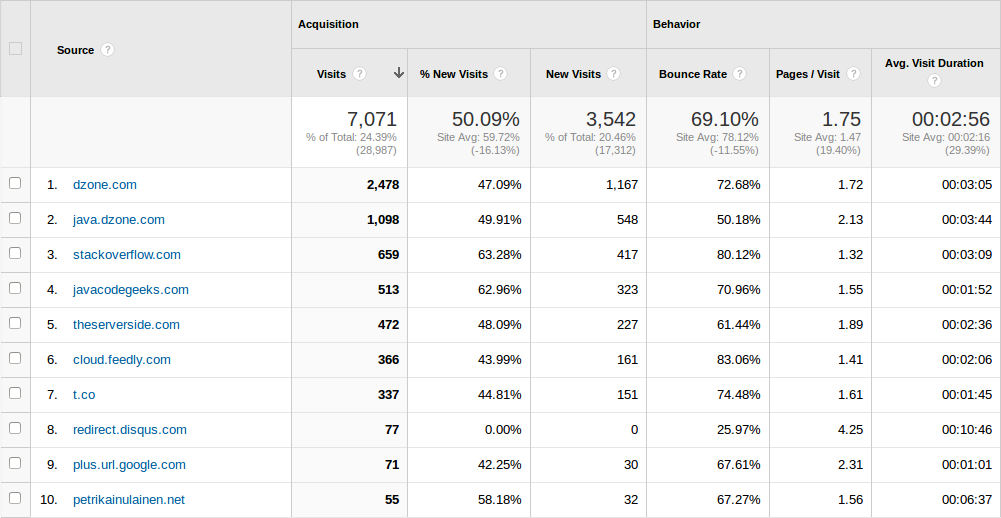Select the total bounce rate 69.10%
Screen dimensions: 1001x518
point(725,119)
